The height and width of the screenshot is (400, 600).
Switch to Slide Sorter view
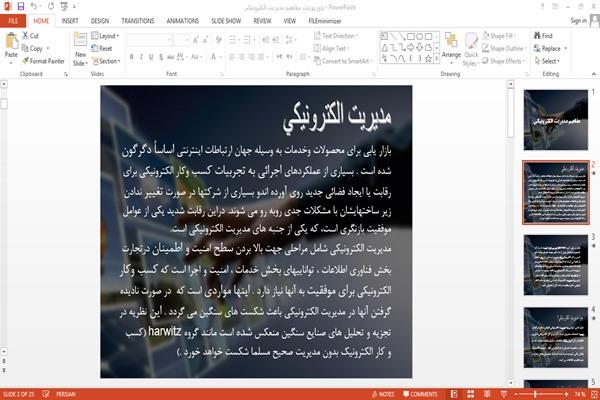[471, 394]
